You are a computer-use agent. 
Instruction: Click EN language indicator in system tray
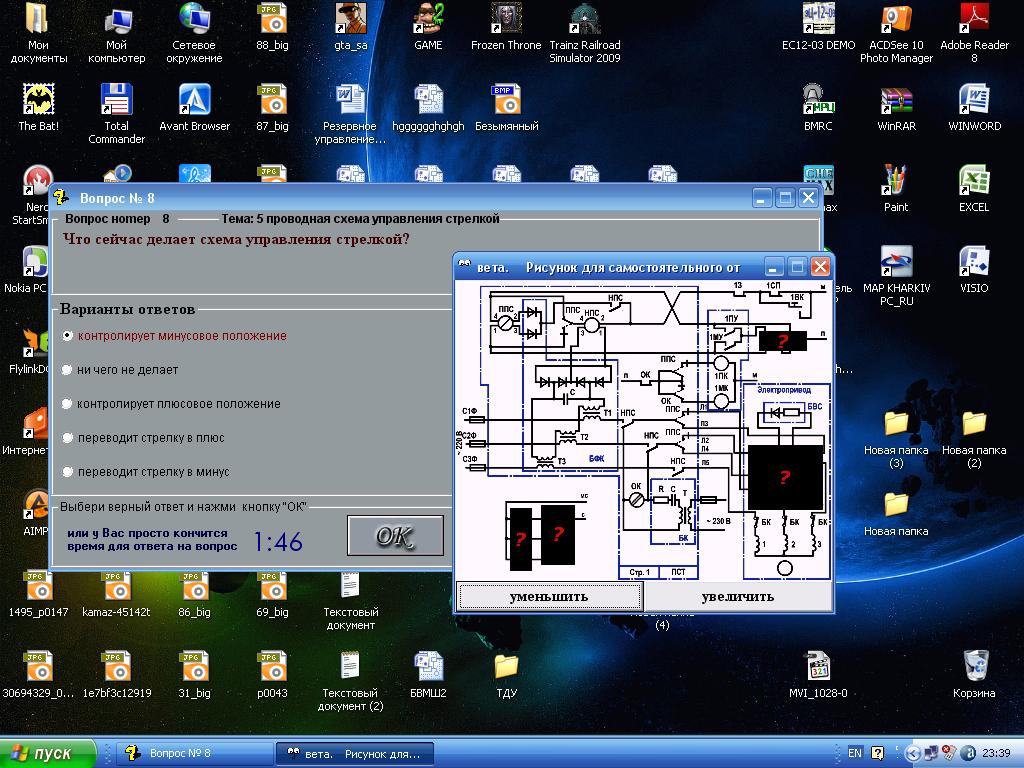855,753
